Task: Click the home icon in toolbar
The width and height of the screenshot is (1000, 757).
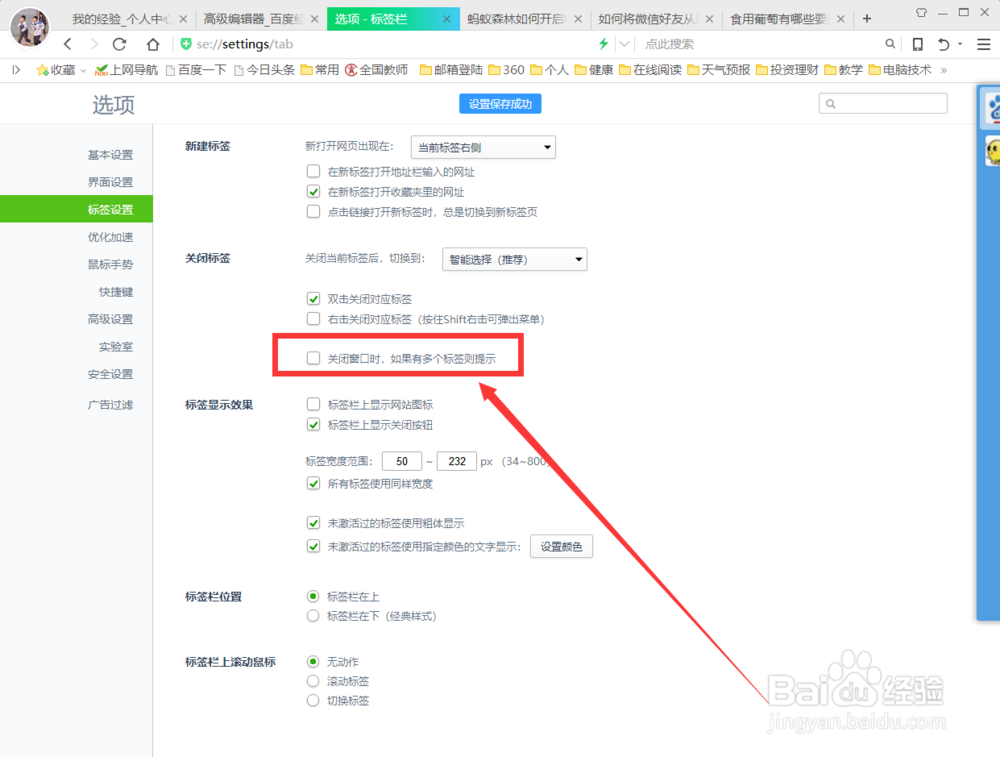Action: tap(152, 44)
